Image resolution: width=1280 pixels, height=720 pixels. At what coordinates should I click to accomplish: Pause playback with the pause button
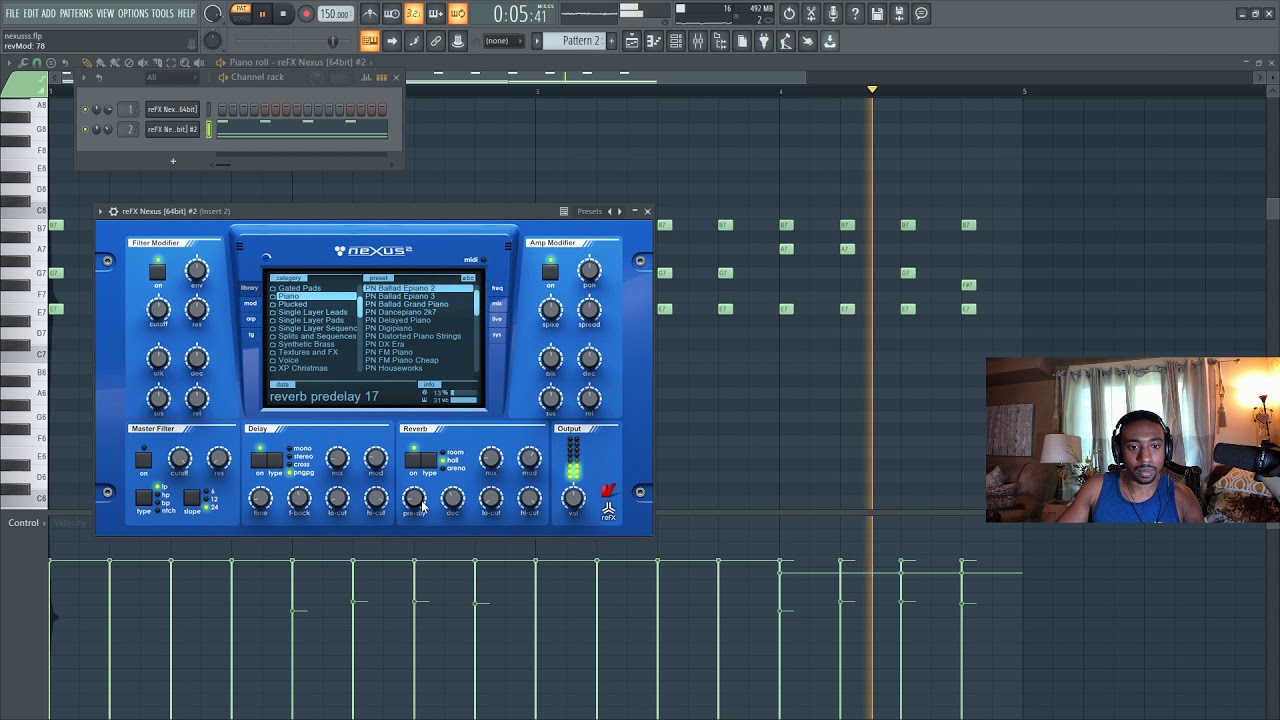[x=262, y=14]
